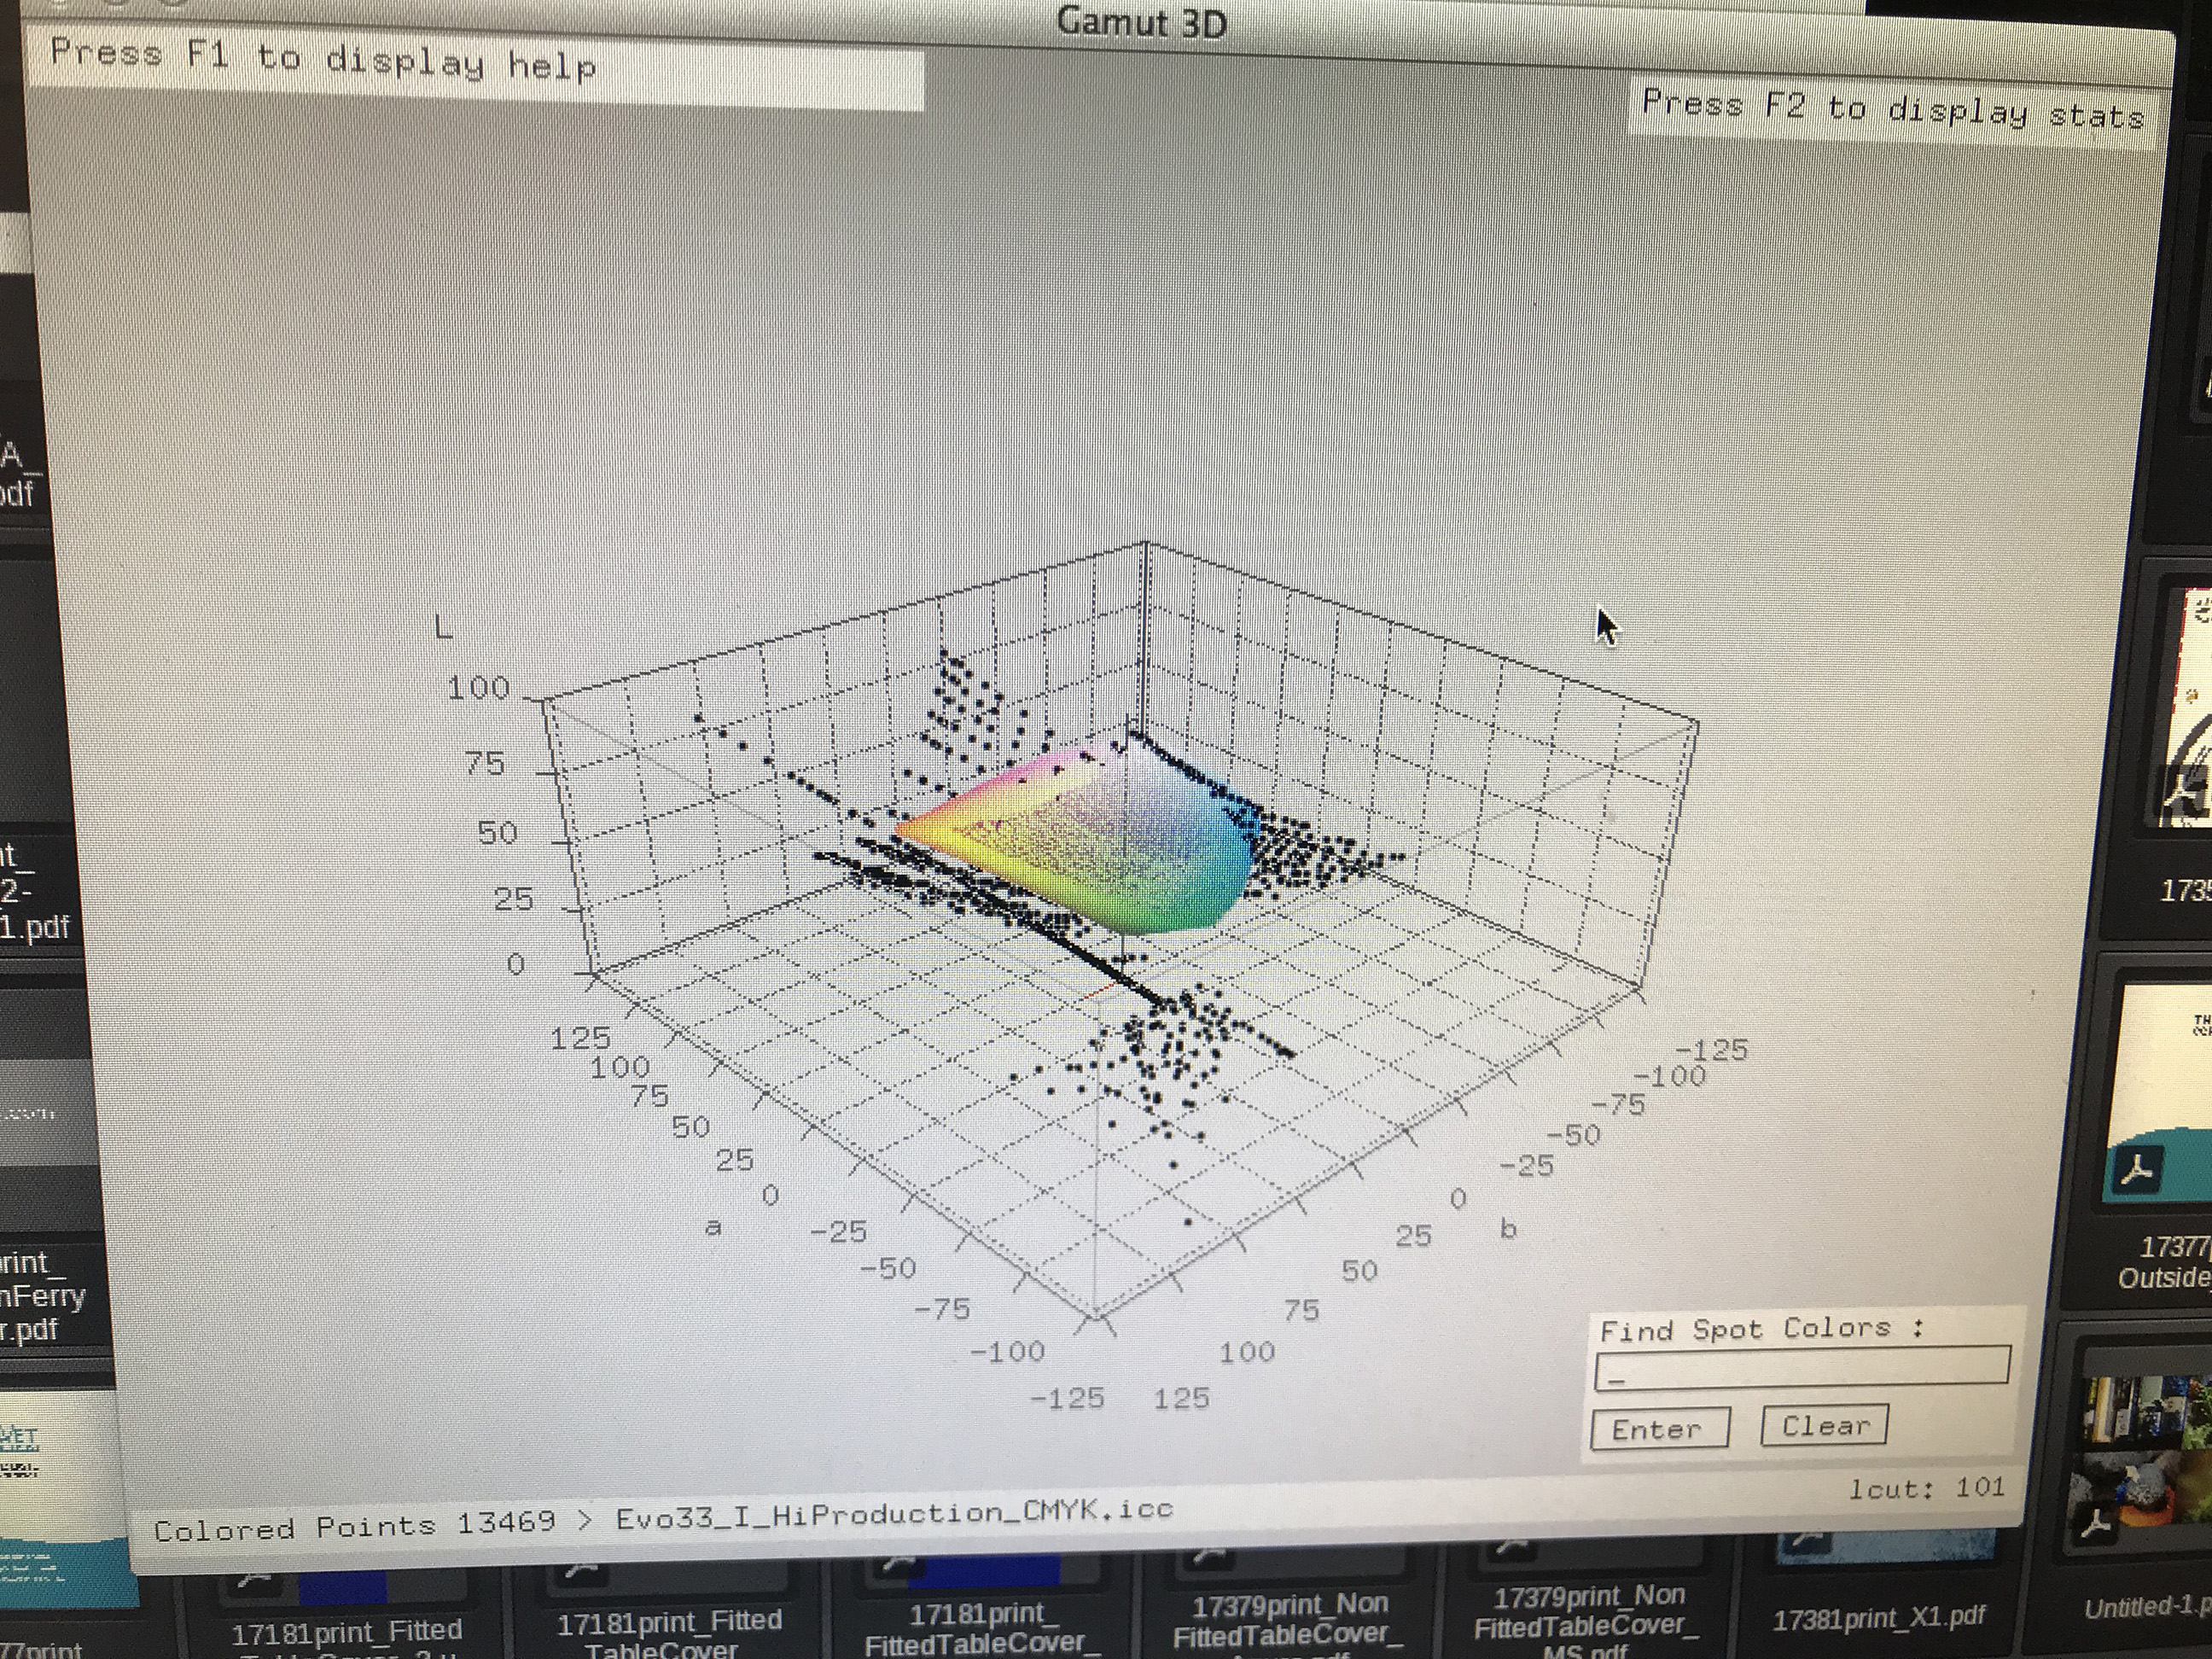Screen dimensions: 2212x1659
Task: Focus the Find Spot Colors input field
Action: pos(1802,1368)
